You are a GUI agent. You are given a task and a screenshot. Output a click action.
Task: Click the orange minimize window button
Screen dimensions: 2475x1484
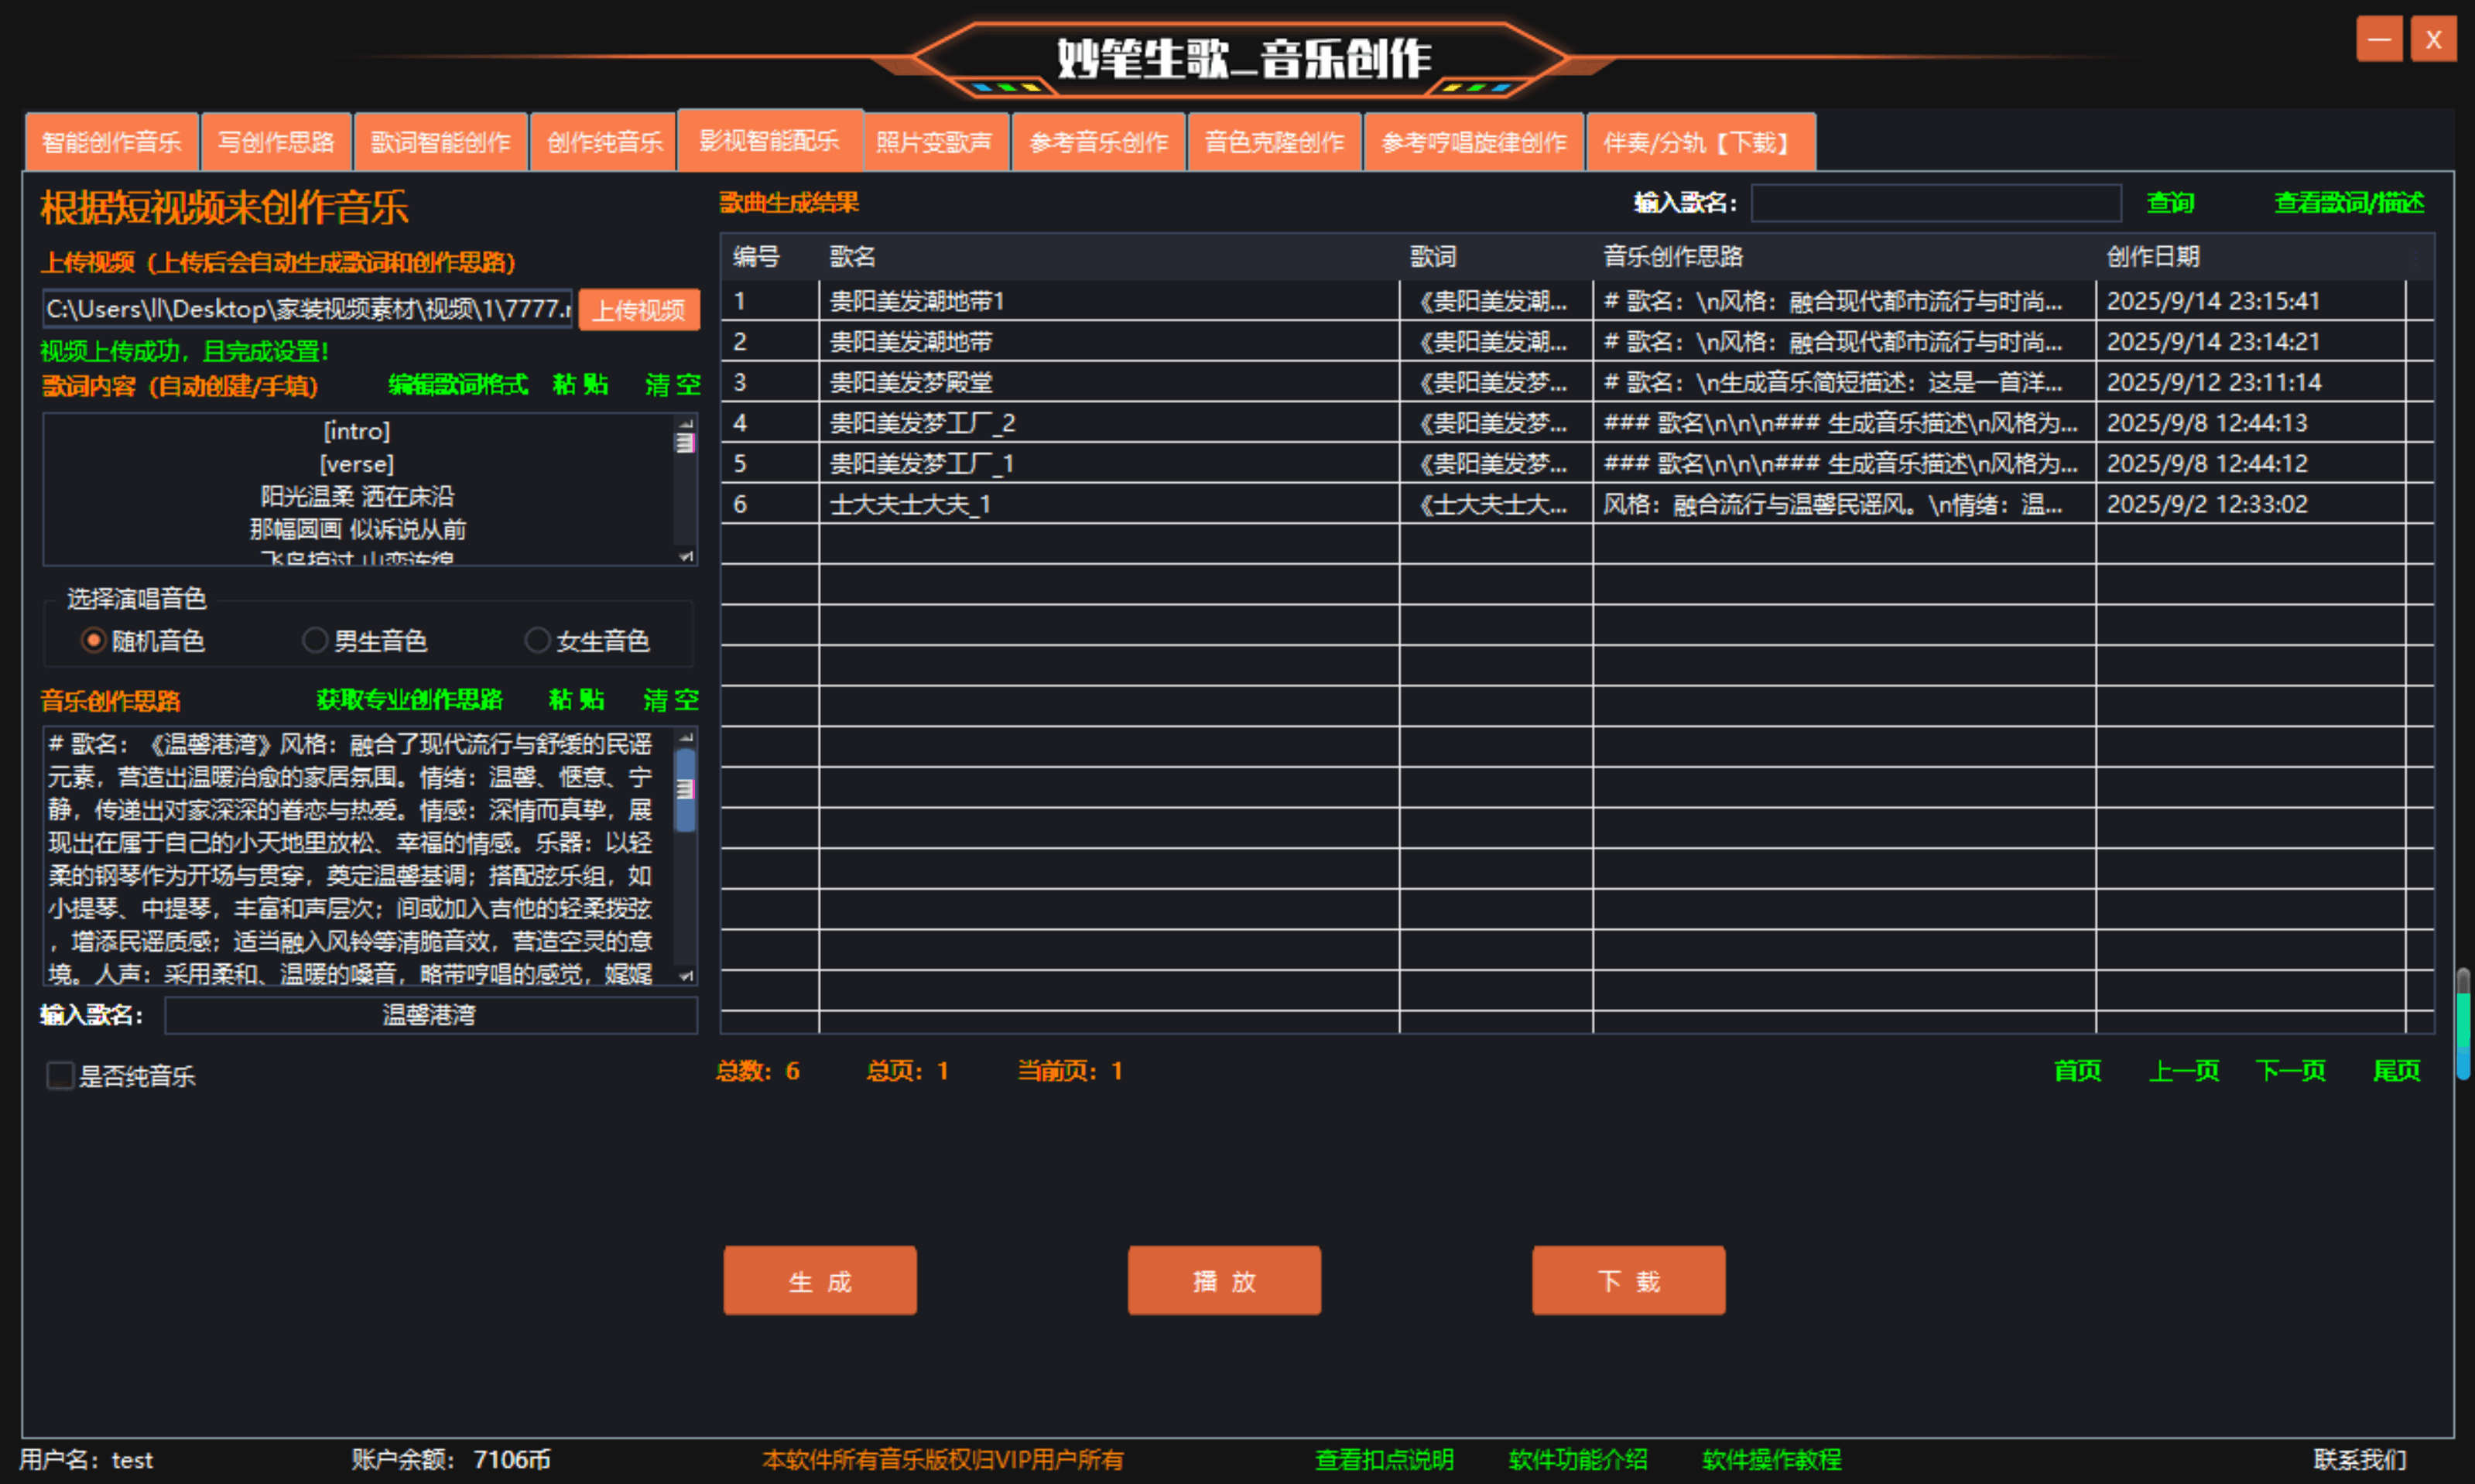[x=2379, y=39]
